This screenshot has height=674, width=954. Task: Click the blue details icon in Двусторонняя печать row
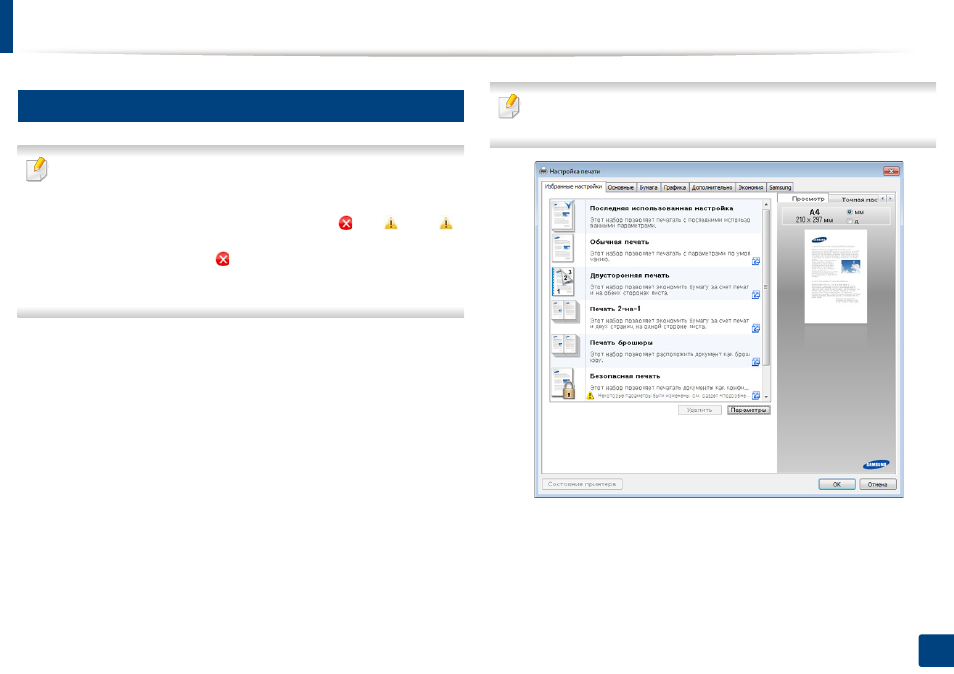pyautogui.click(x=756, y=294)
